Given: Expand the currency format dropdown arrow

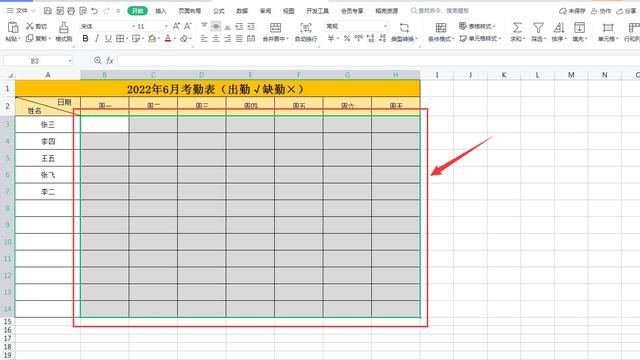Looking at the screenshot, I should pyautogui.click(x=338, y=39).
